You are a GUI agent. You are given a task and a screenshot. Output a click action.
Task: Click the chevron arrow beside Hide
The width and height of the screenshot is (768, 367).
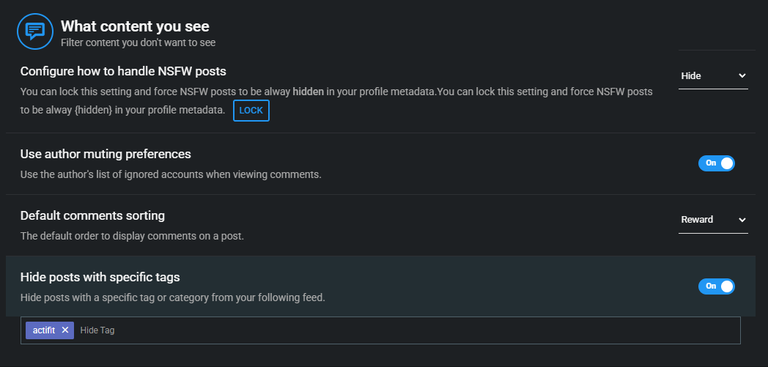(x=742, y=76)
